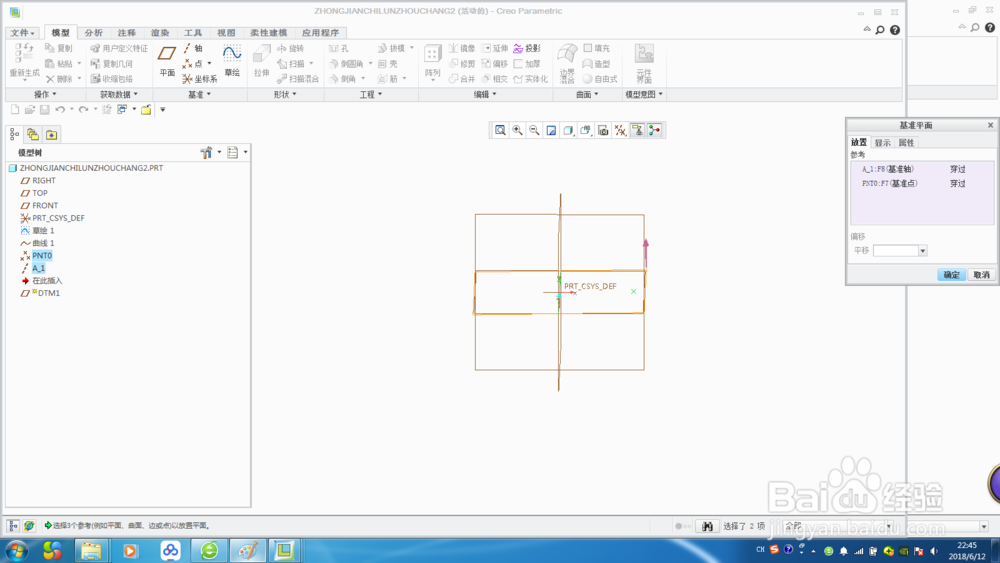The image size is (1000, 563).
Task: Select the PNT0:F7(基准点) reference row
Action: coord(922,184)
